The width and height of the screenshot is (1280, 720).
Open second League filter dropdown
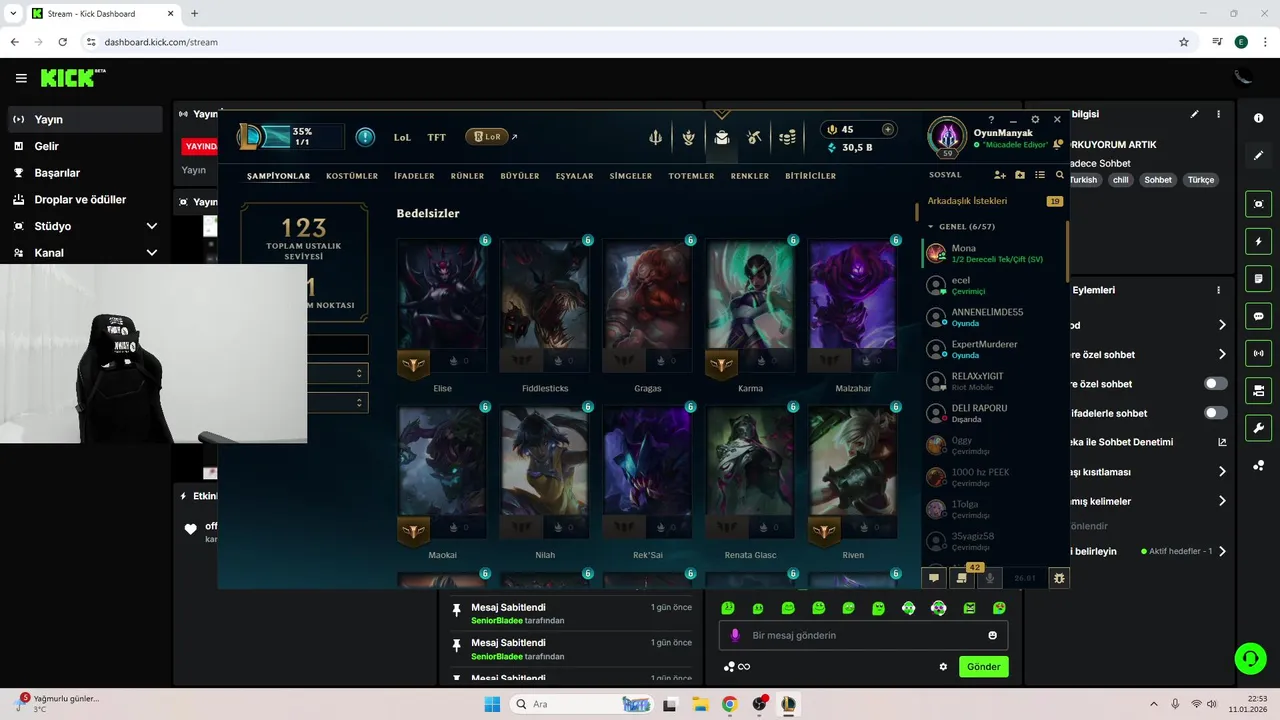tap(338, 403)
